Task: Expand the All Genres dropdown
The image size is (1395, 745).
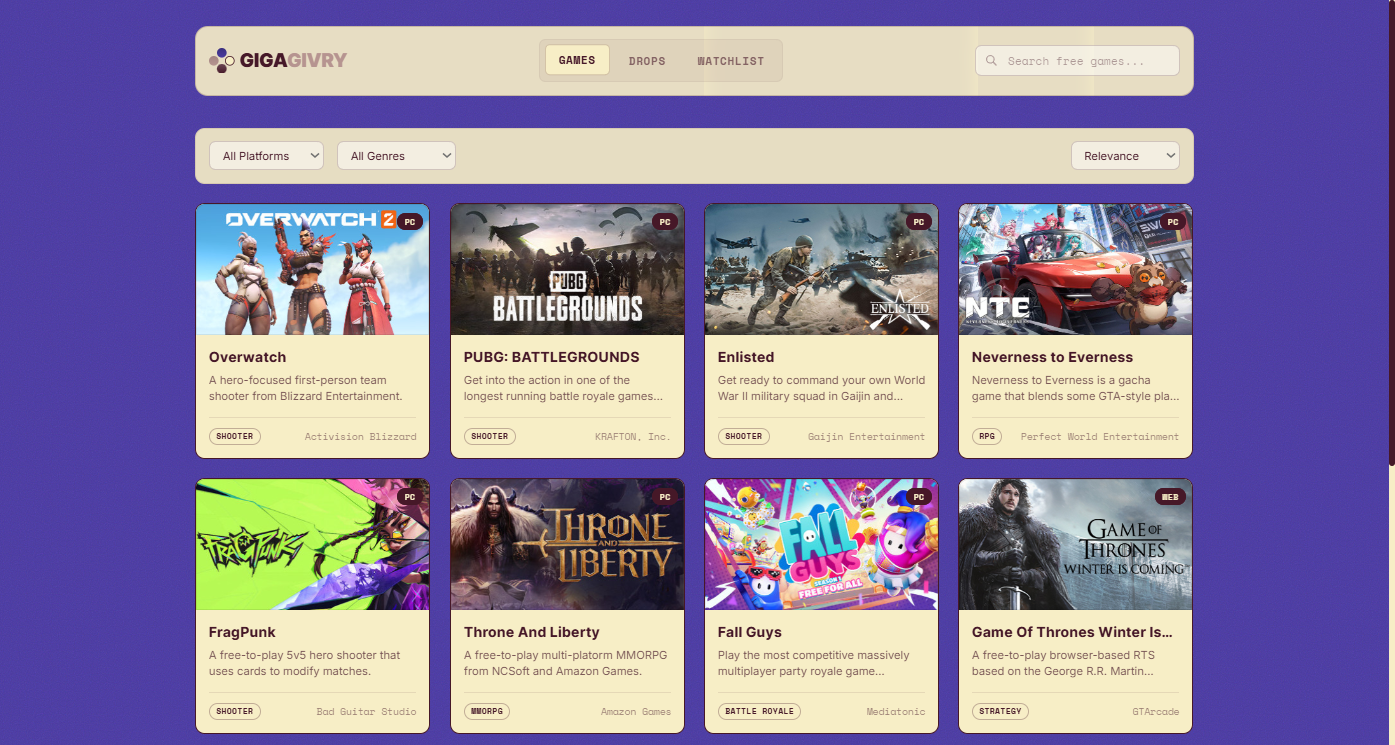Action: tap(396, 156)
